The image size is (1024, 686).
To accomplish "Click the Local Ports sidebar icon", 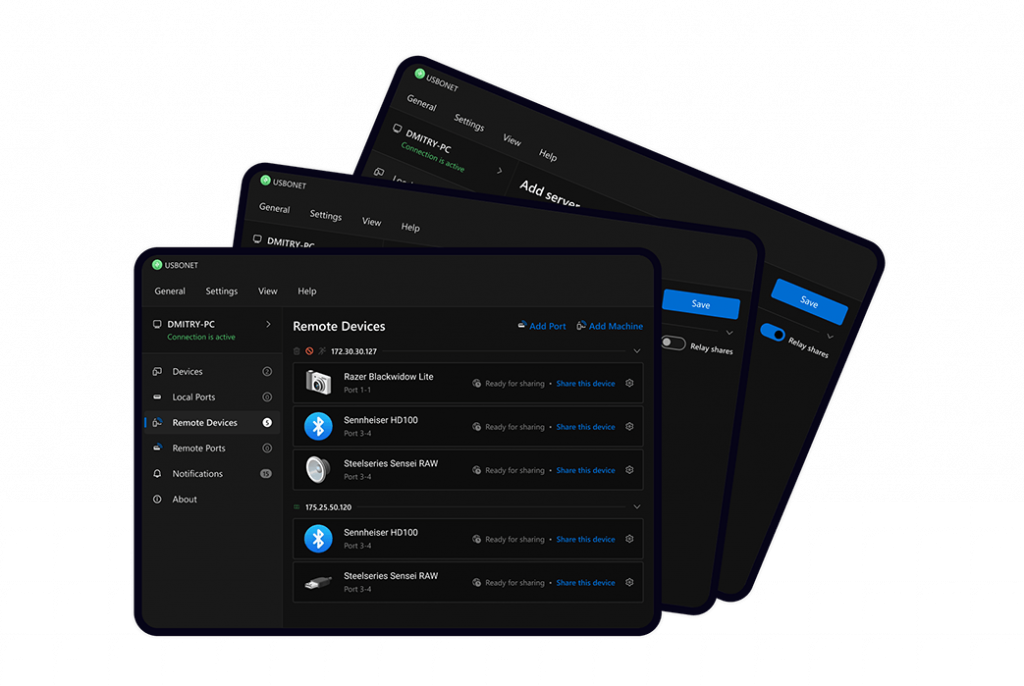I will [157, 397].
